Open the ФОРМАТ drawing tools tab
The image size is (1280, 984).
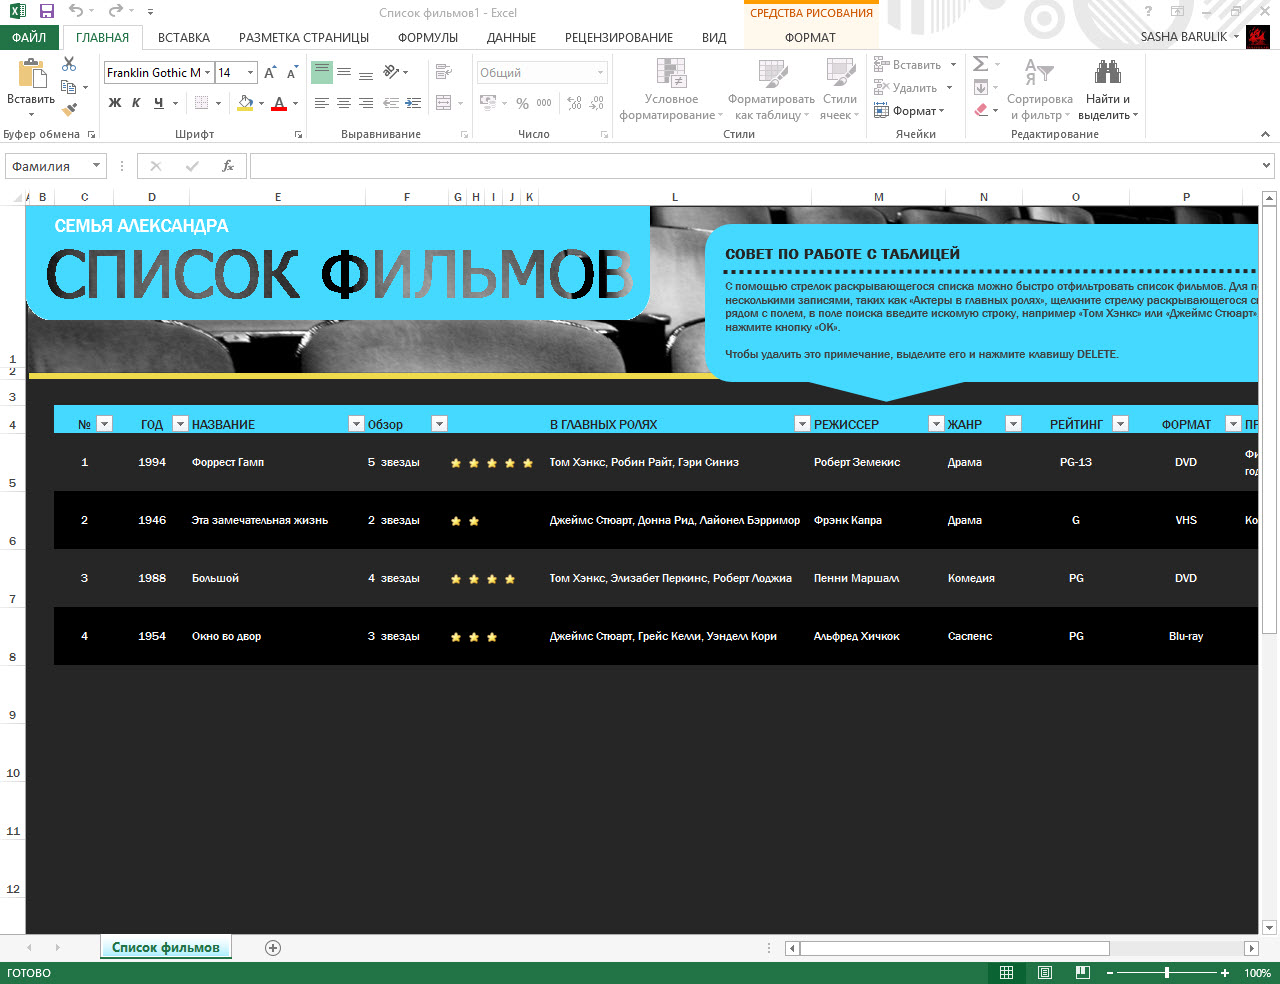point(810,38)
